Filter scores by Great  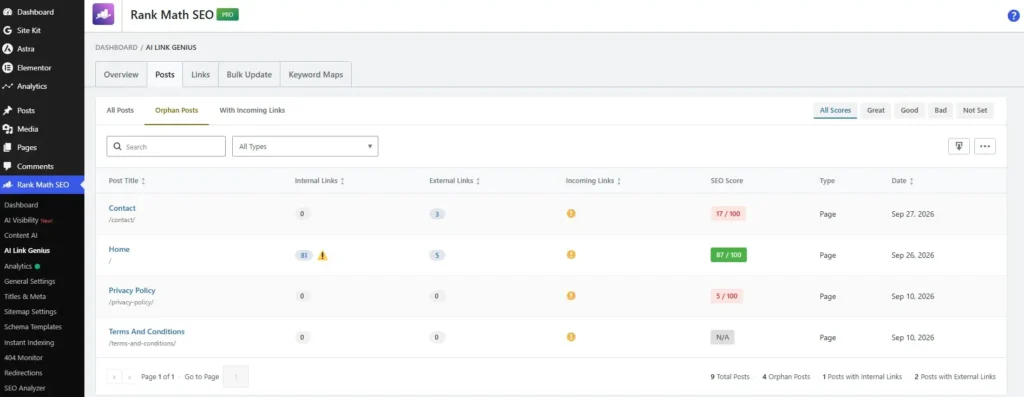[x=876, y=110]
